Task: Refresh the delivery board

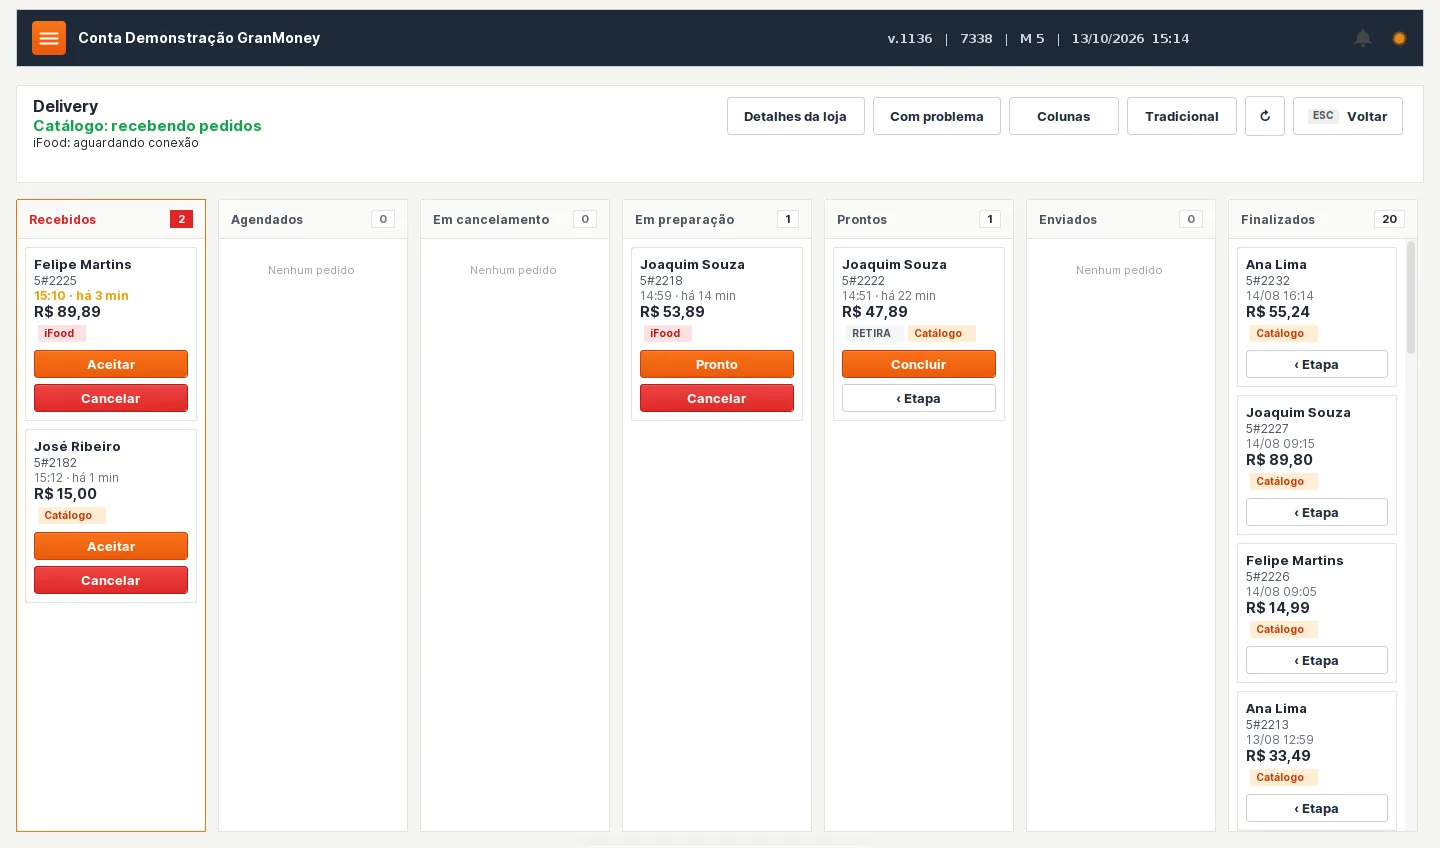Action: click(x=1265, y=116)
